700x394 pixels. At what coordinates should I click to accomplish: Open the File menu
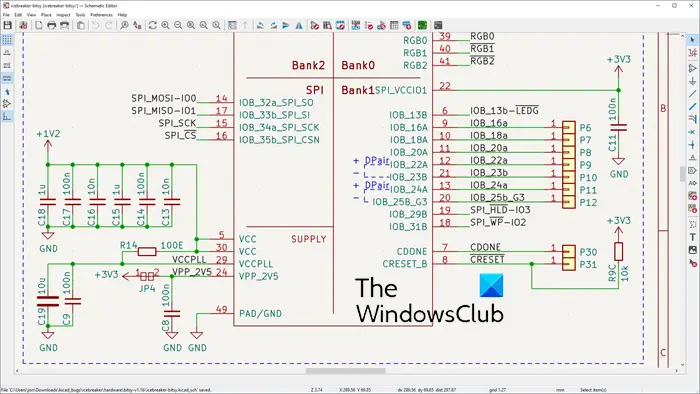click(6, 15)
